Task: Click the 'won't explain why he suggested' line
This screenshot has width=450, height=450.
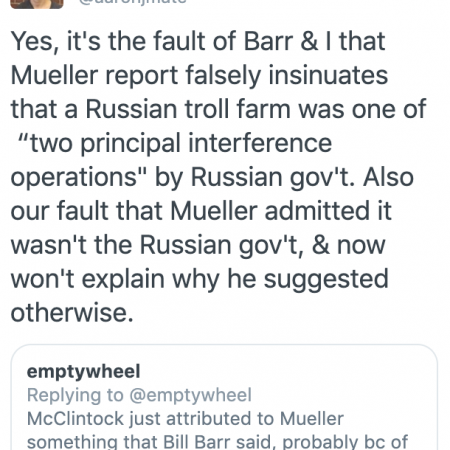Action: [x=200, y=279]
